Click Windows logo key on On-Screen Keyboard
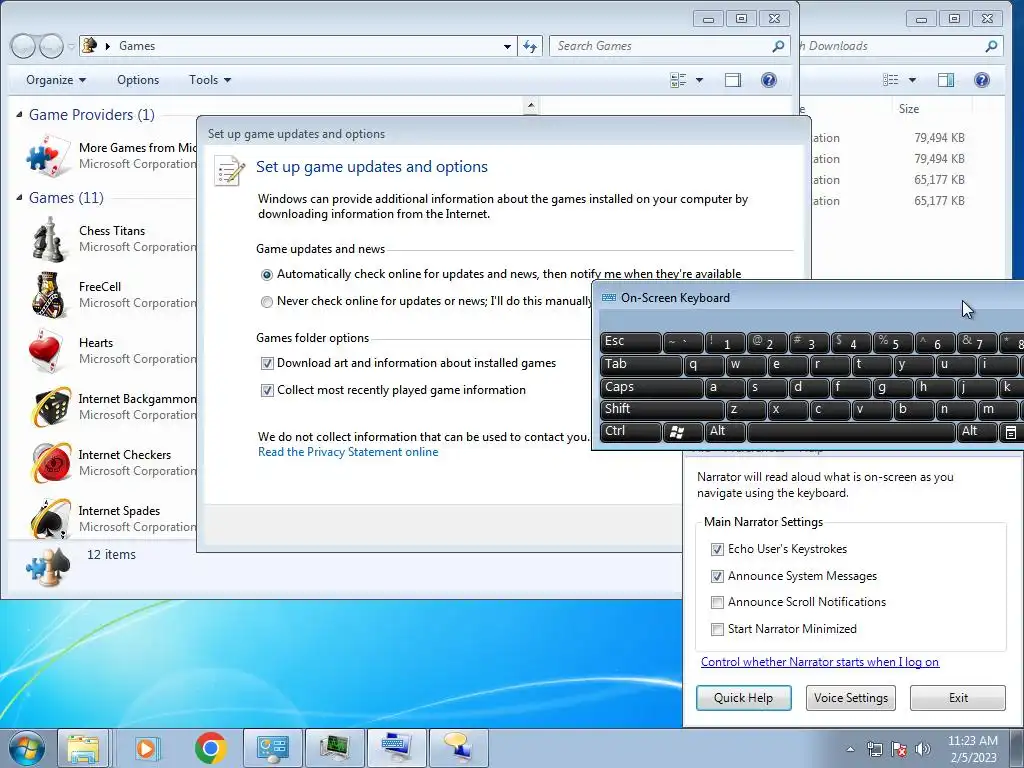 pyautogui.click(x=682, y=432)
